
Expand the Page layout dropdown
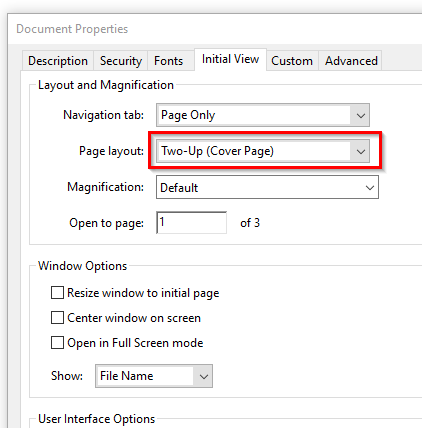(263, 151)
